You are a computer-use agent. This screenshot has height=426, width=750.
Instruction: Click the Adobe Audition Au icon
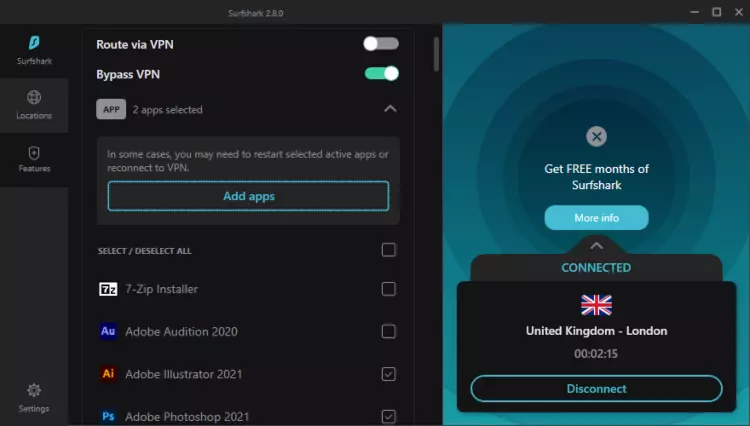tap(108, 331)
